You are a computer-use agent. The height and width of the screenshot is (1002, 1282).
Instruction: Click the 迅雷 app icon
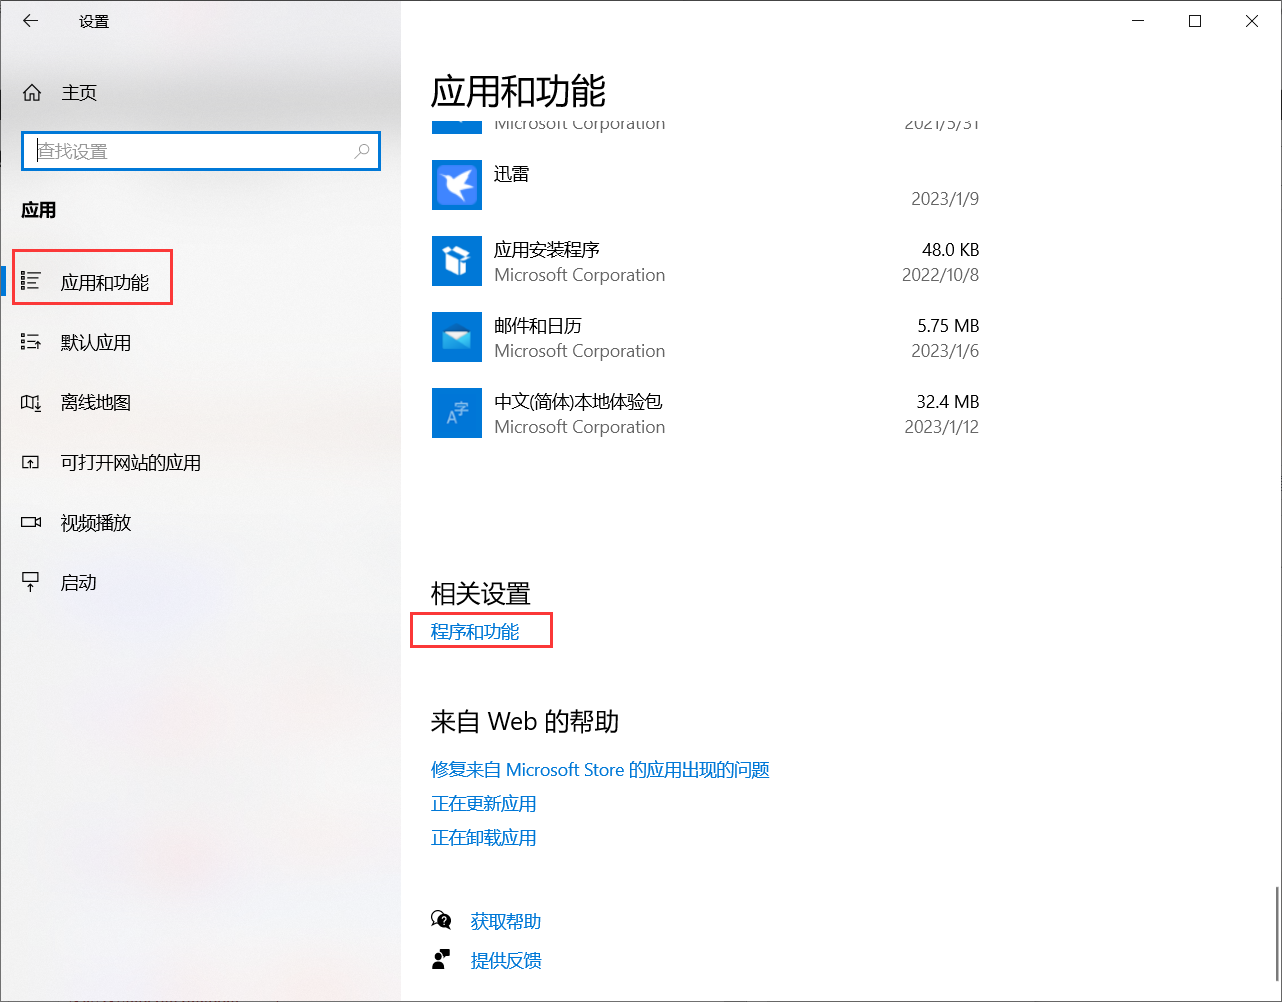click(457, 185)
